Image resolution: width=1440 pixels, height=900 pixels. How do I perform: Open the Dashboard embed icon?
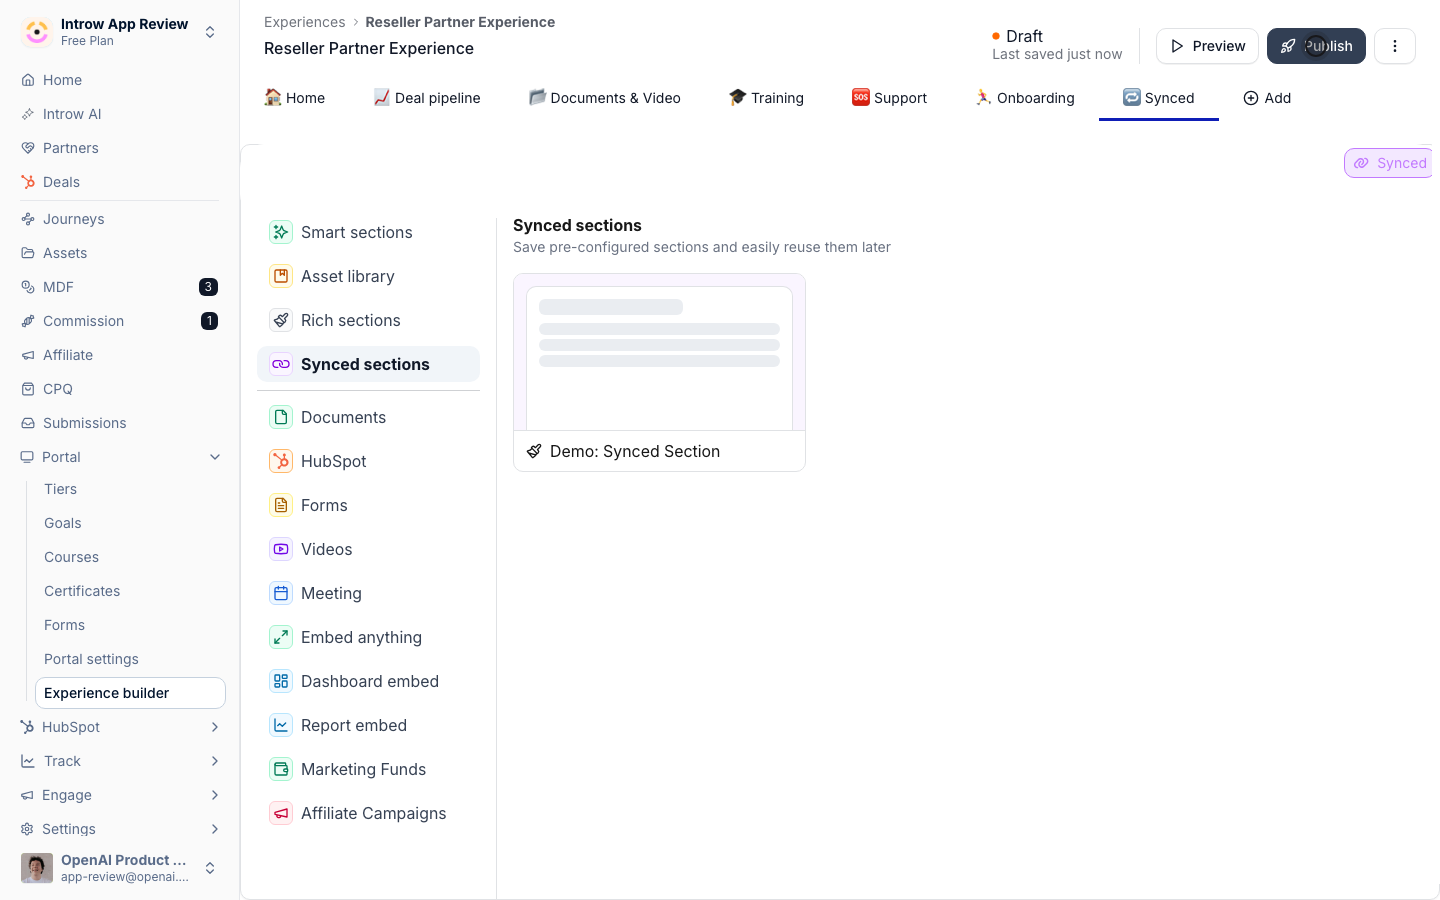click(281, 681)
